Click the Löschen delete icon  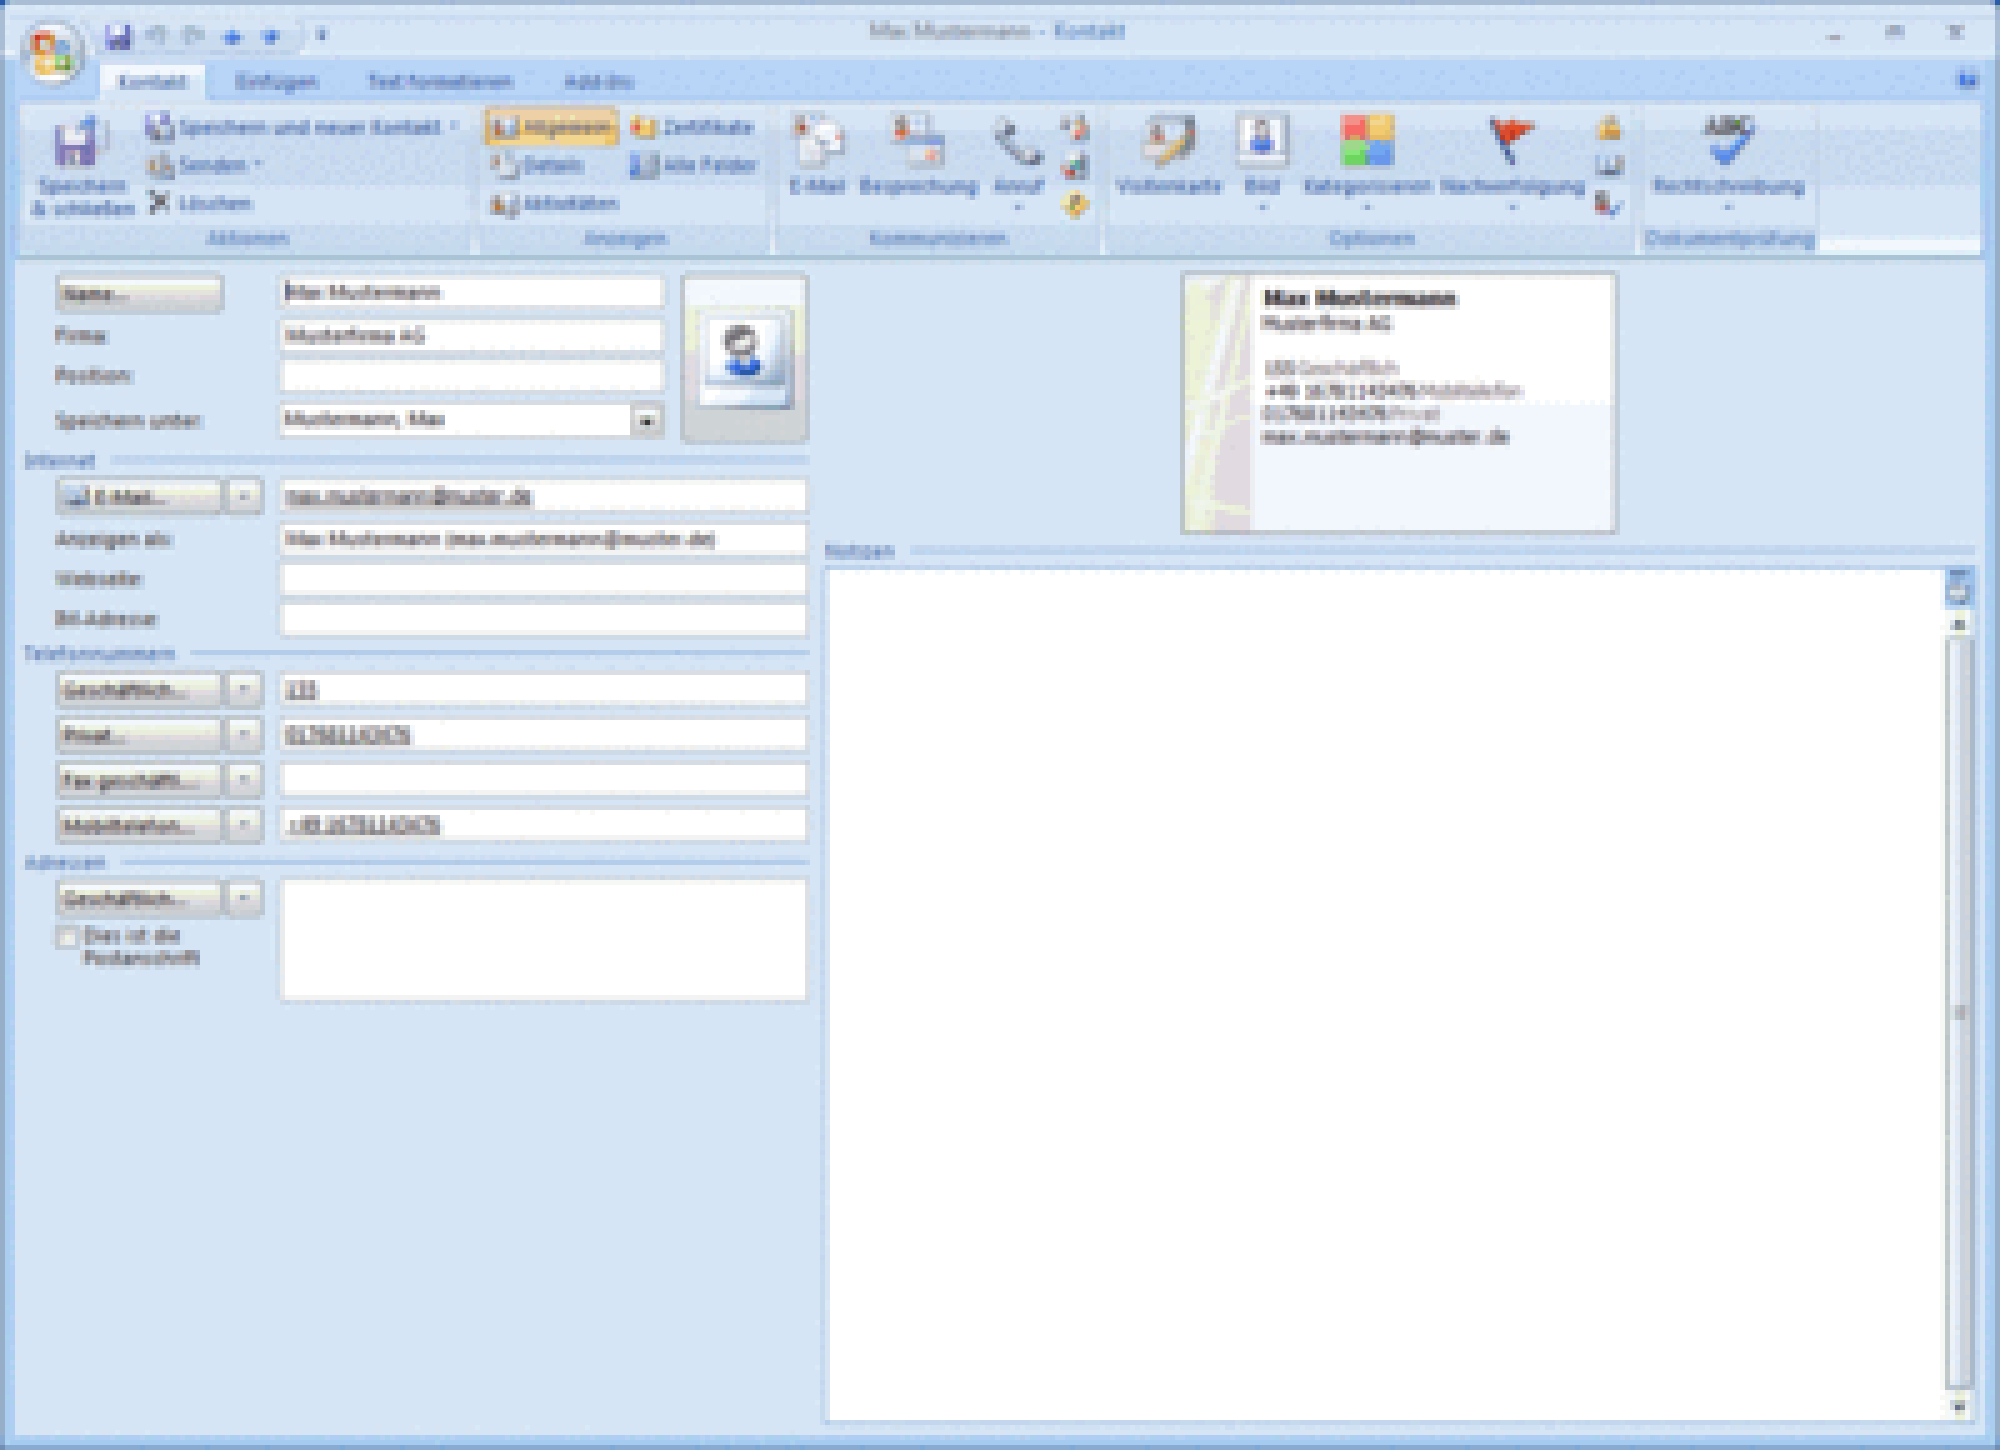click(x=160, y=203)
